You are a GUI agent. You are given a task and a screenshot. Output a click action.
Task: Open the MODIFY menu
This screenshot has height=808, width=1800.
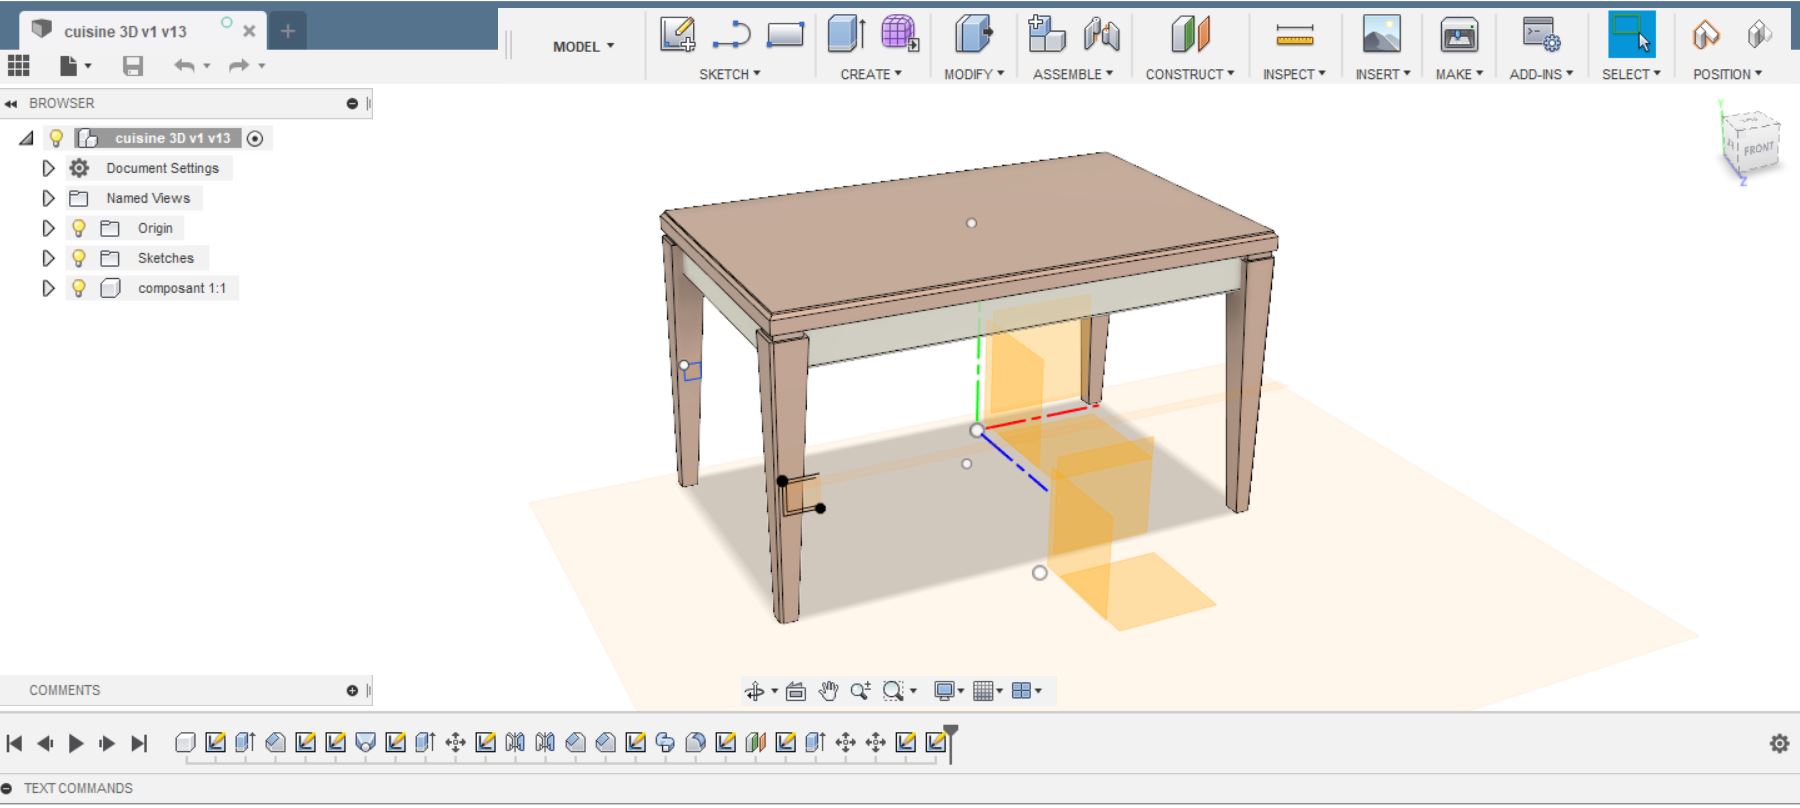[x=974, y=74]
